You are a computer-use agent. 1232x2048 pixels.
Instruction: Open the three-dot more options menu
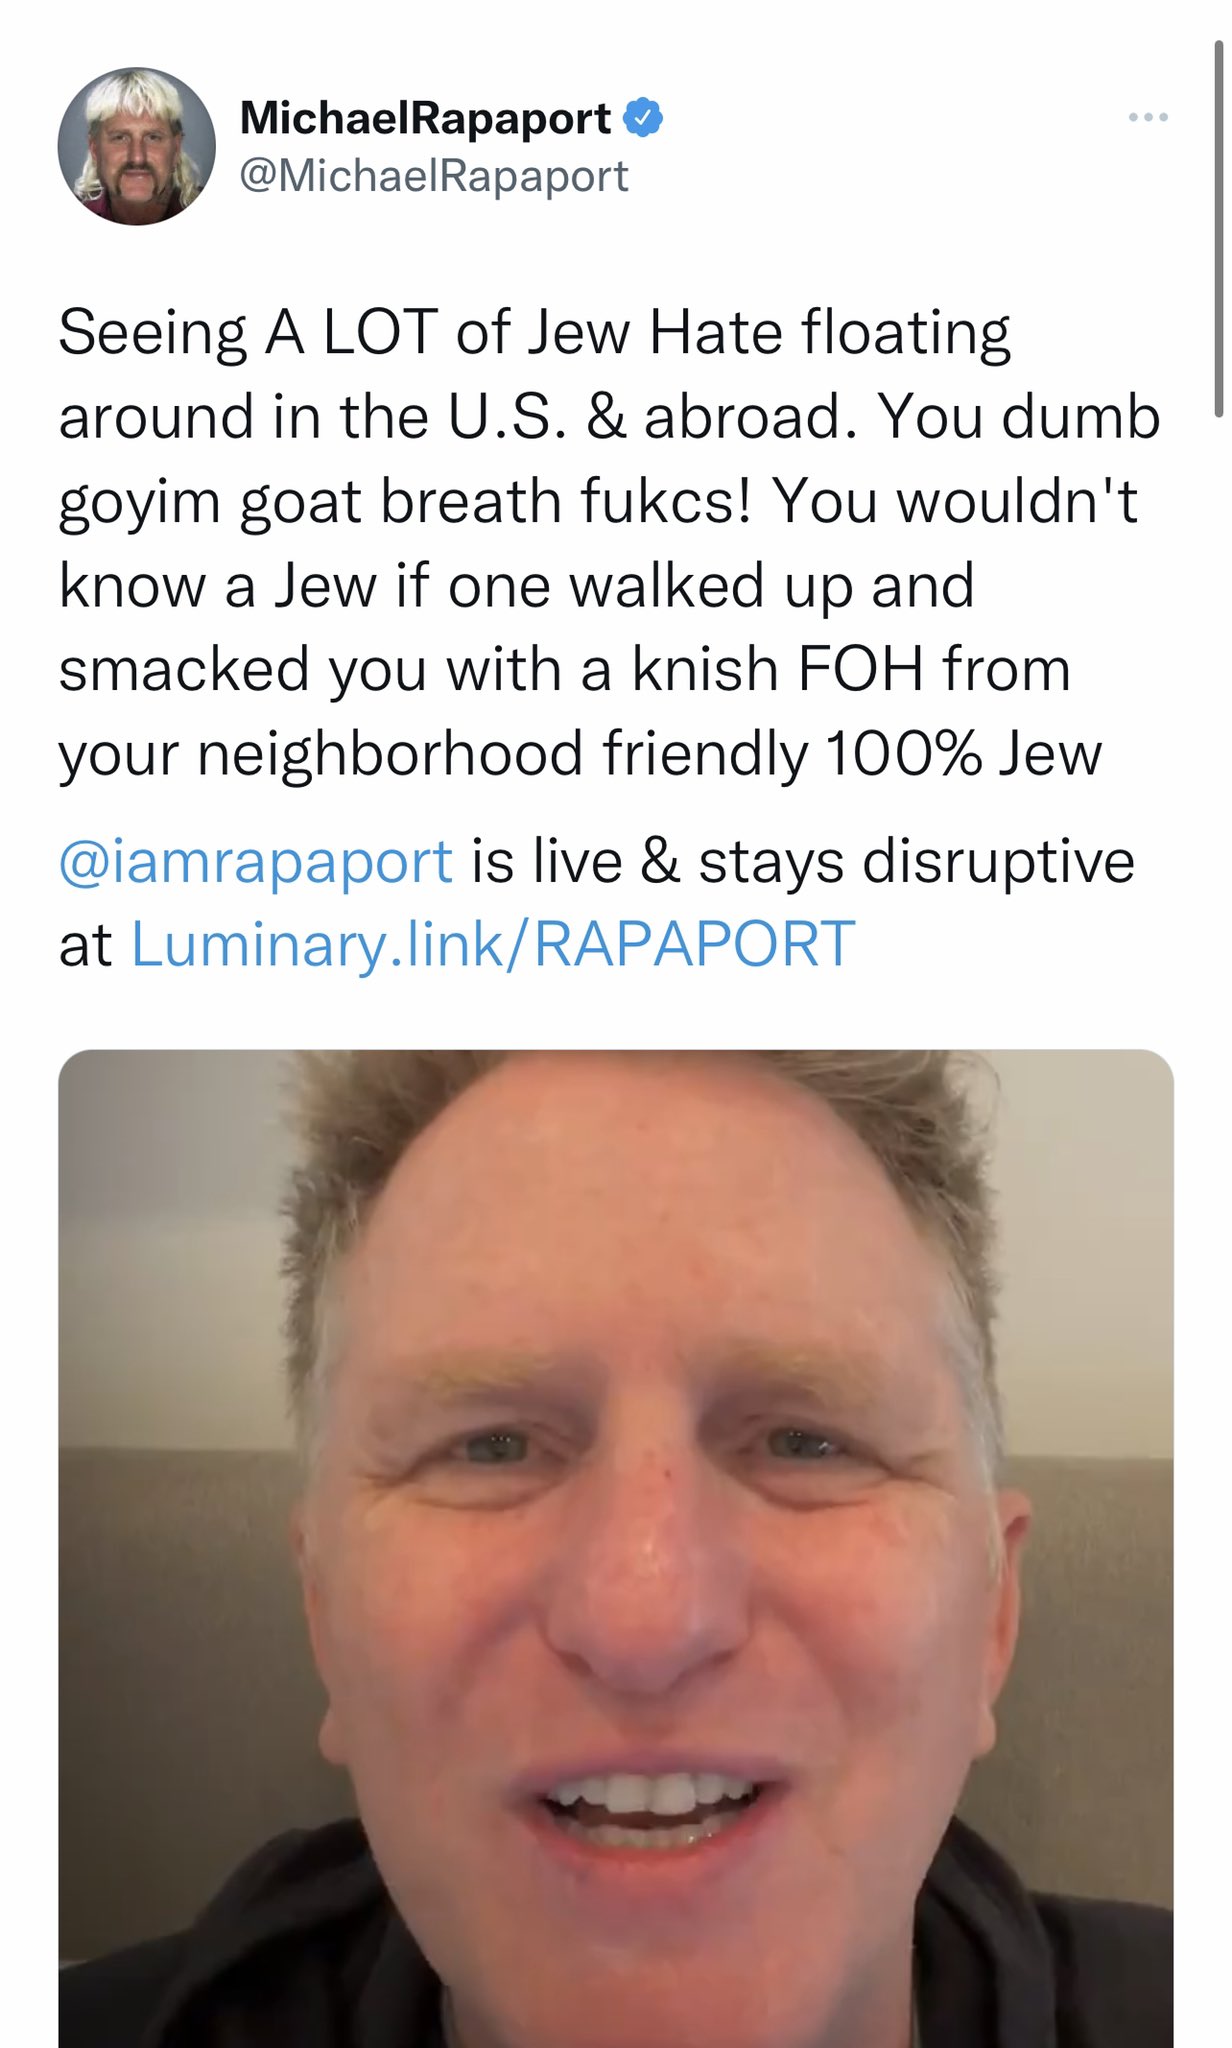click(1148, 119)
